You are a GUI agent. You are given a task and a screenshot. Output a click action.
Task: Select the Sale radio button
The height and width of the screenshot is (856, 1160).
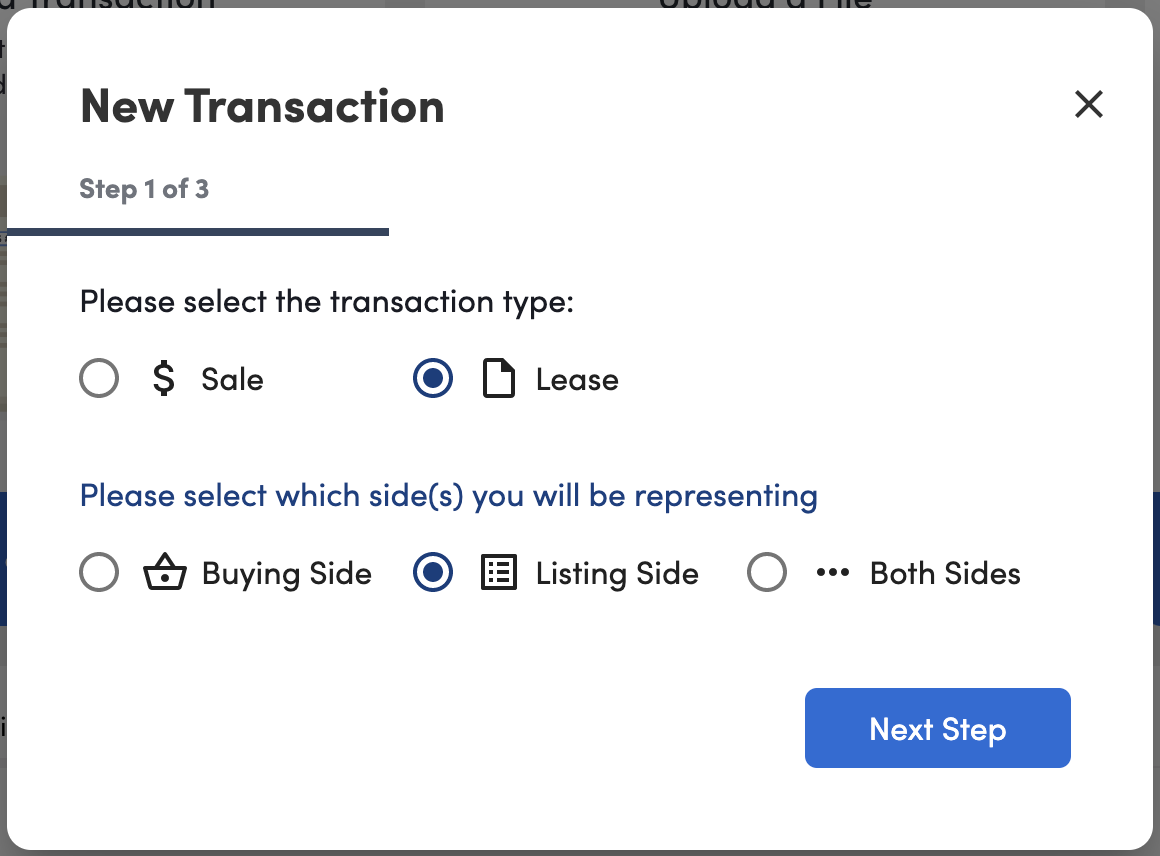pyautogui.click(x=99, y=378)
